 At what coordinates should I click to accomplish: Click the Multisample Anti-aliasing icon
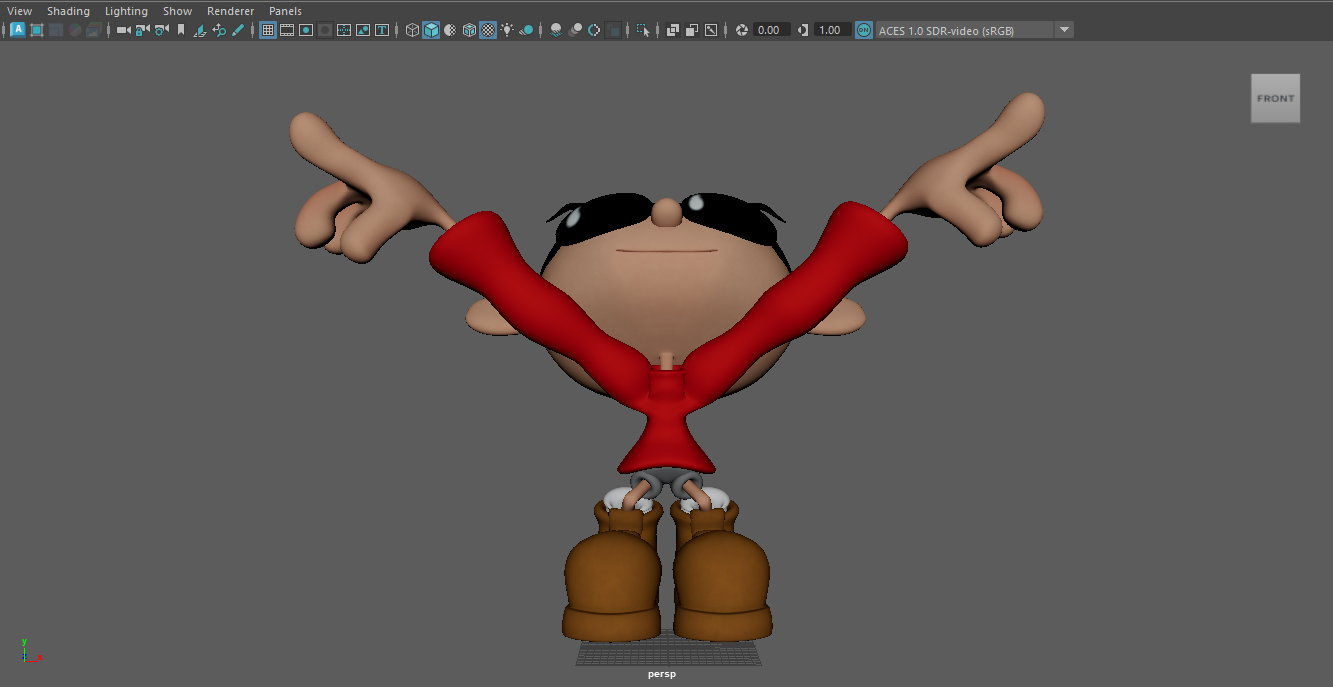[x=594, y=30]
